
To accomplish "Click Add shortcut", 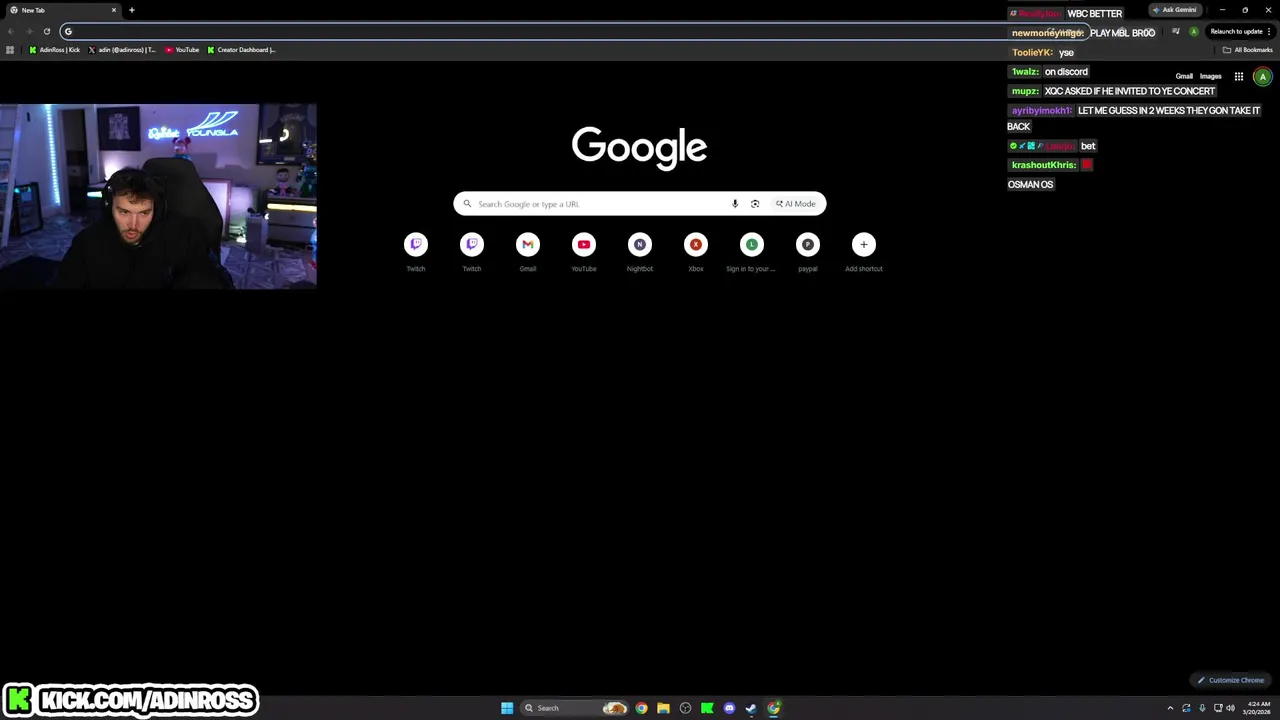I will point(864,251).
